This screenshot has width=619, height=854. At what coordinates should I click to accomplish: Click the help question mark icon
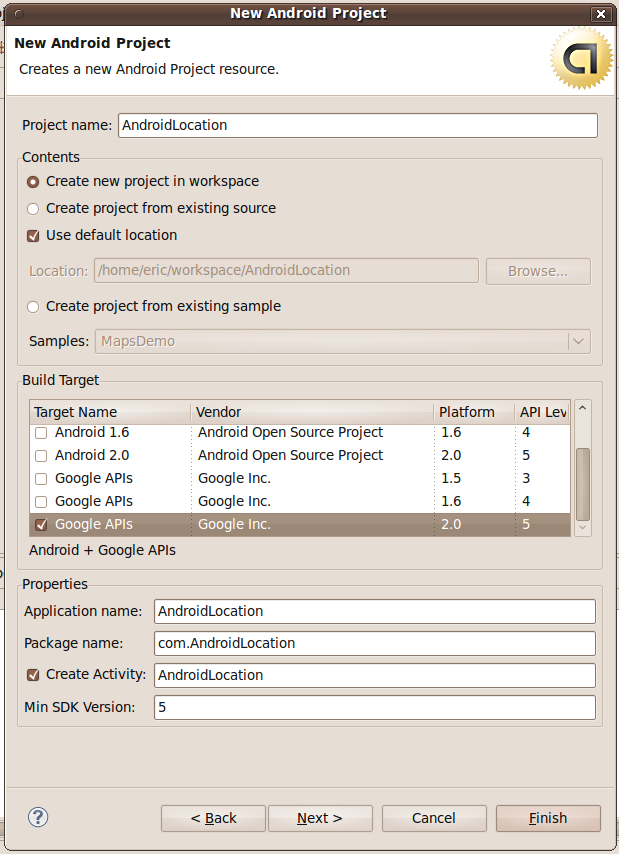pyautogui.click(x=38, y=817)
